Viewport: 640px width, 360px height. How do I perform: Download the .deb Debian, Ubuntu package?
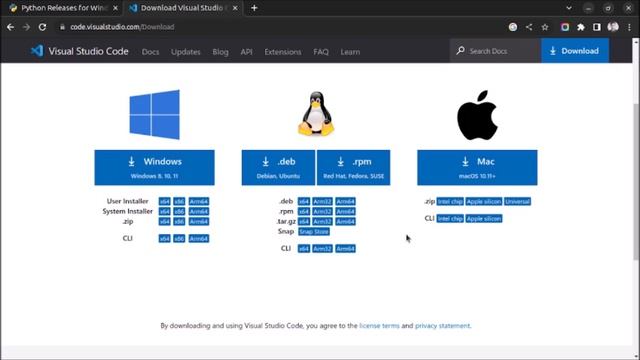click(x=278, y=167)
